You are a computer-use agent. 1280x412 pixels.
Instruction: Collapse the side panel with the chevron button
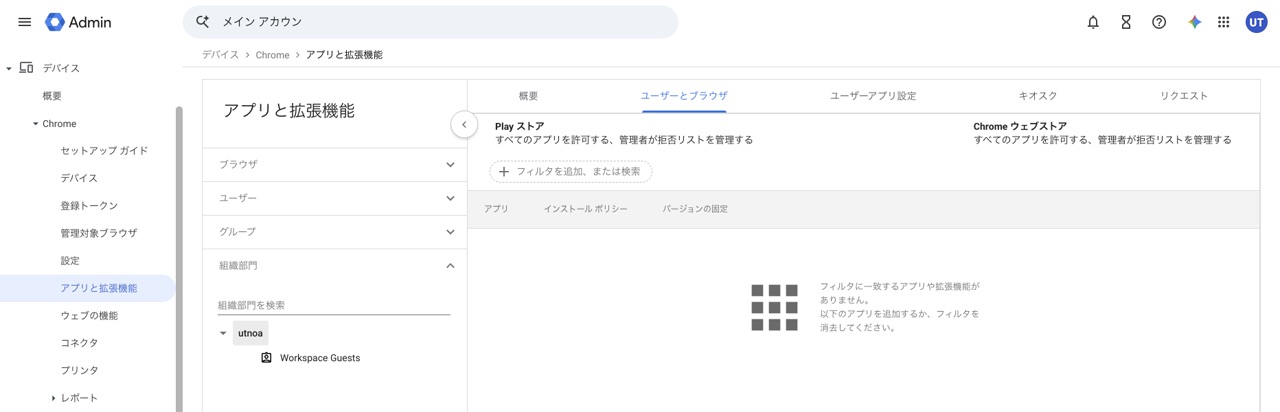[x=464, y=125]
